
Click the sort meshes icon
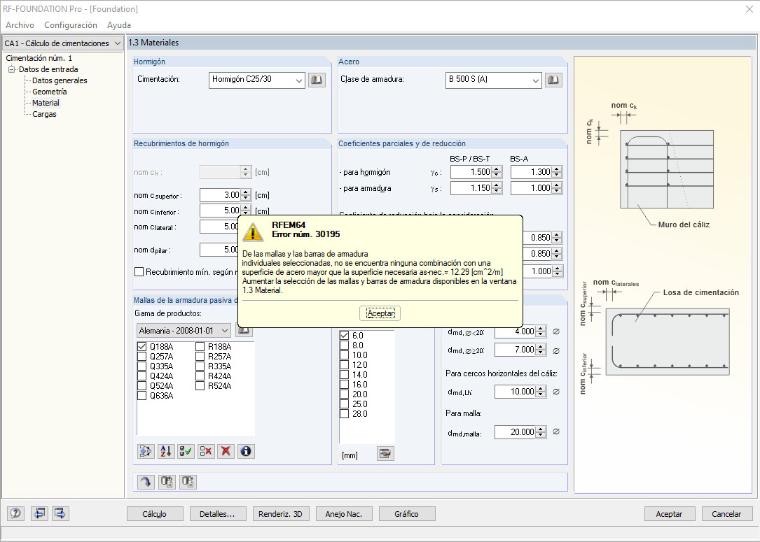[165, 451]
